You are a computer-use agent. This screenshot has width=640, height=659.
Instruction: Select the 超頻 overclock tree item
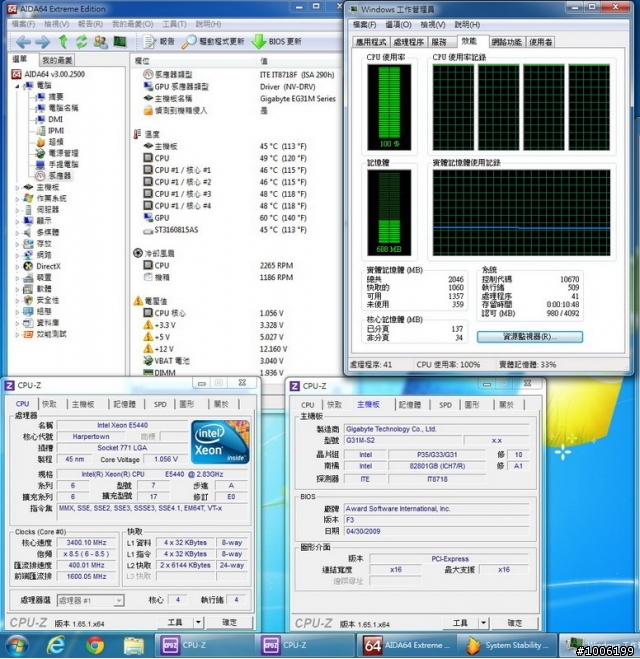tap(55, 142)
